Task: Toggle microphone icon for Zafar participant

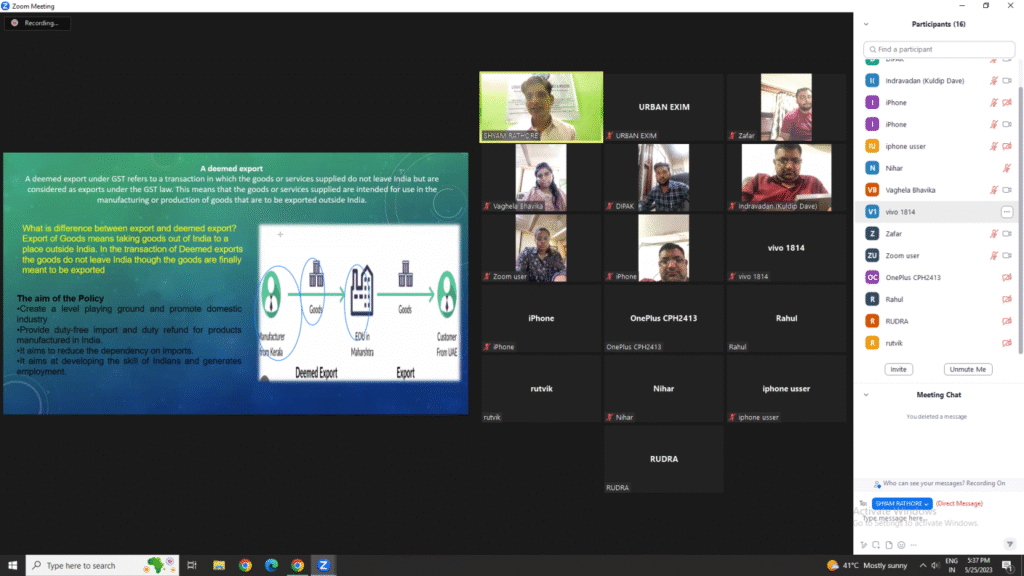Action: click(x=993, y=234)
